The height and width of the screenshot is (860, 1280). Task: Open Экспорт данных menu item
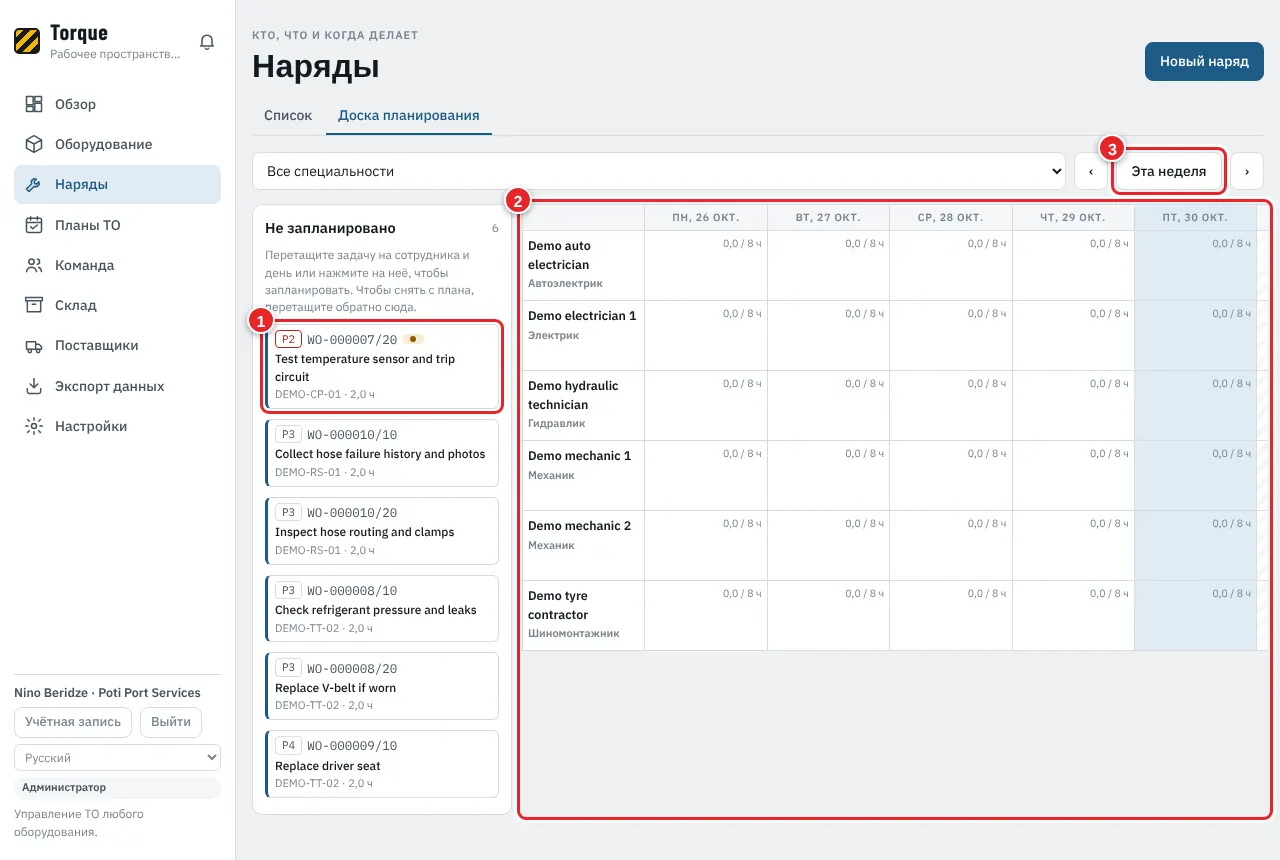(x=117, y=386)
